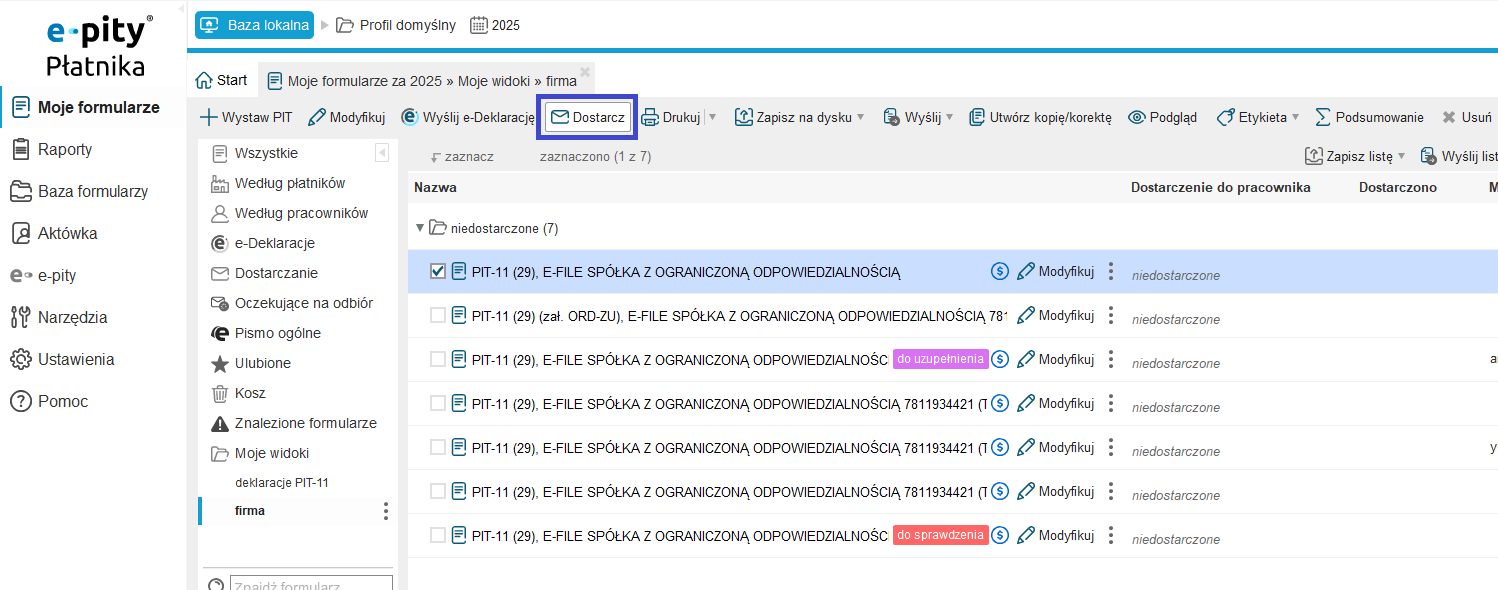Click three-dot menu on first PIT-11 row
The width and height of the screenshot is (1498, 590).
[x=1111, y=272]
